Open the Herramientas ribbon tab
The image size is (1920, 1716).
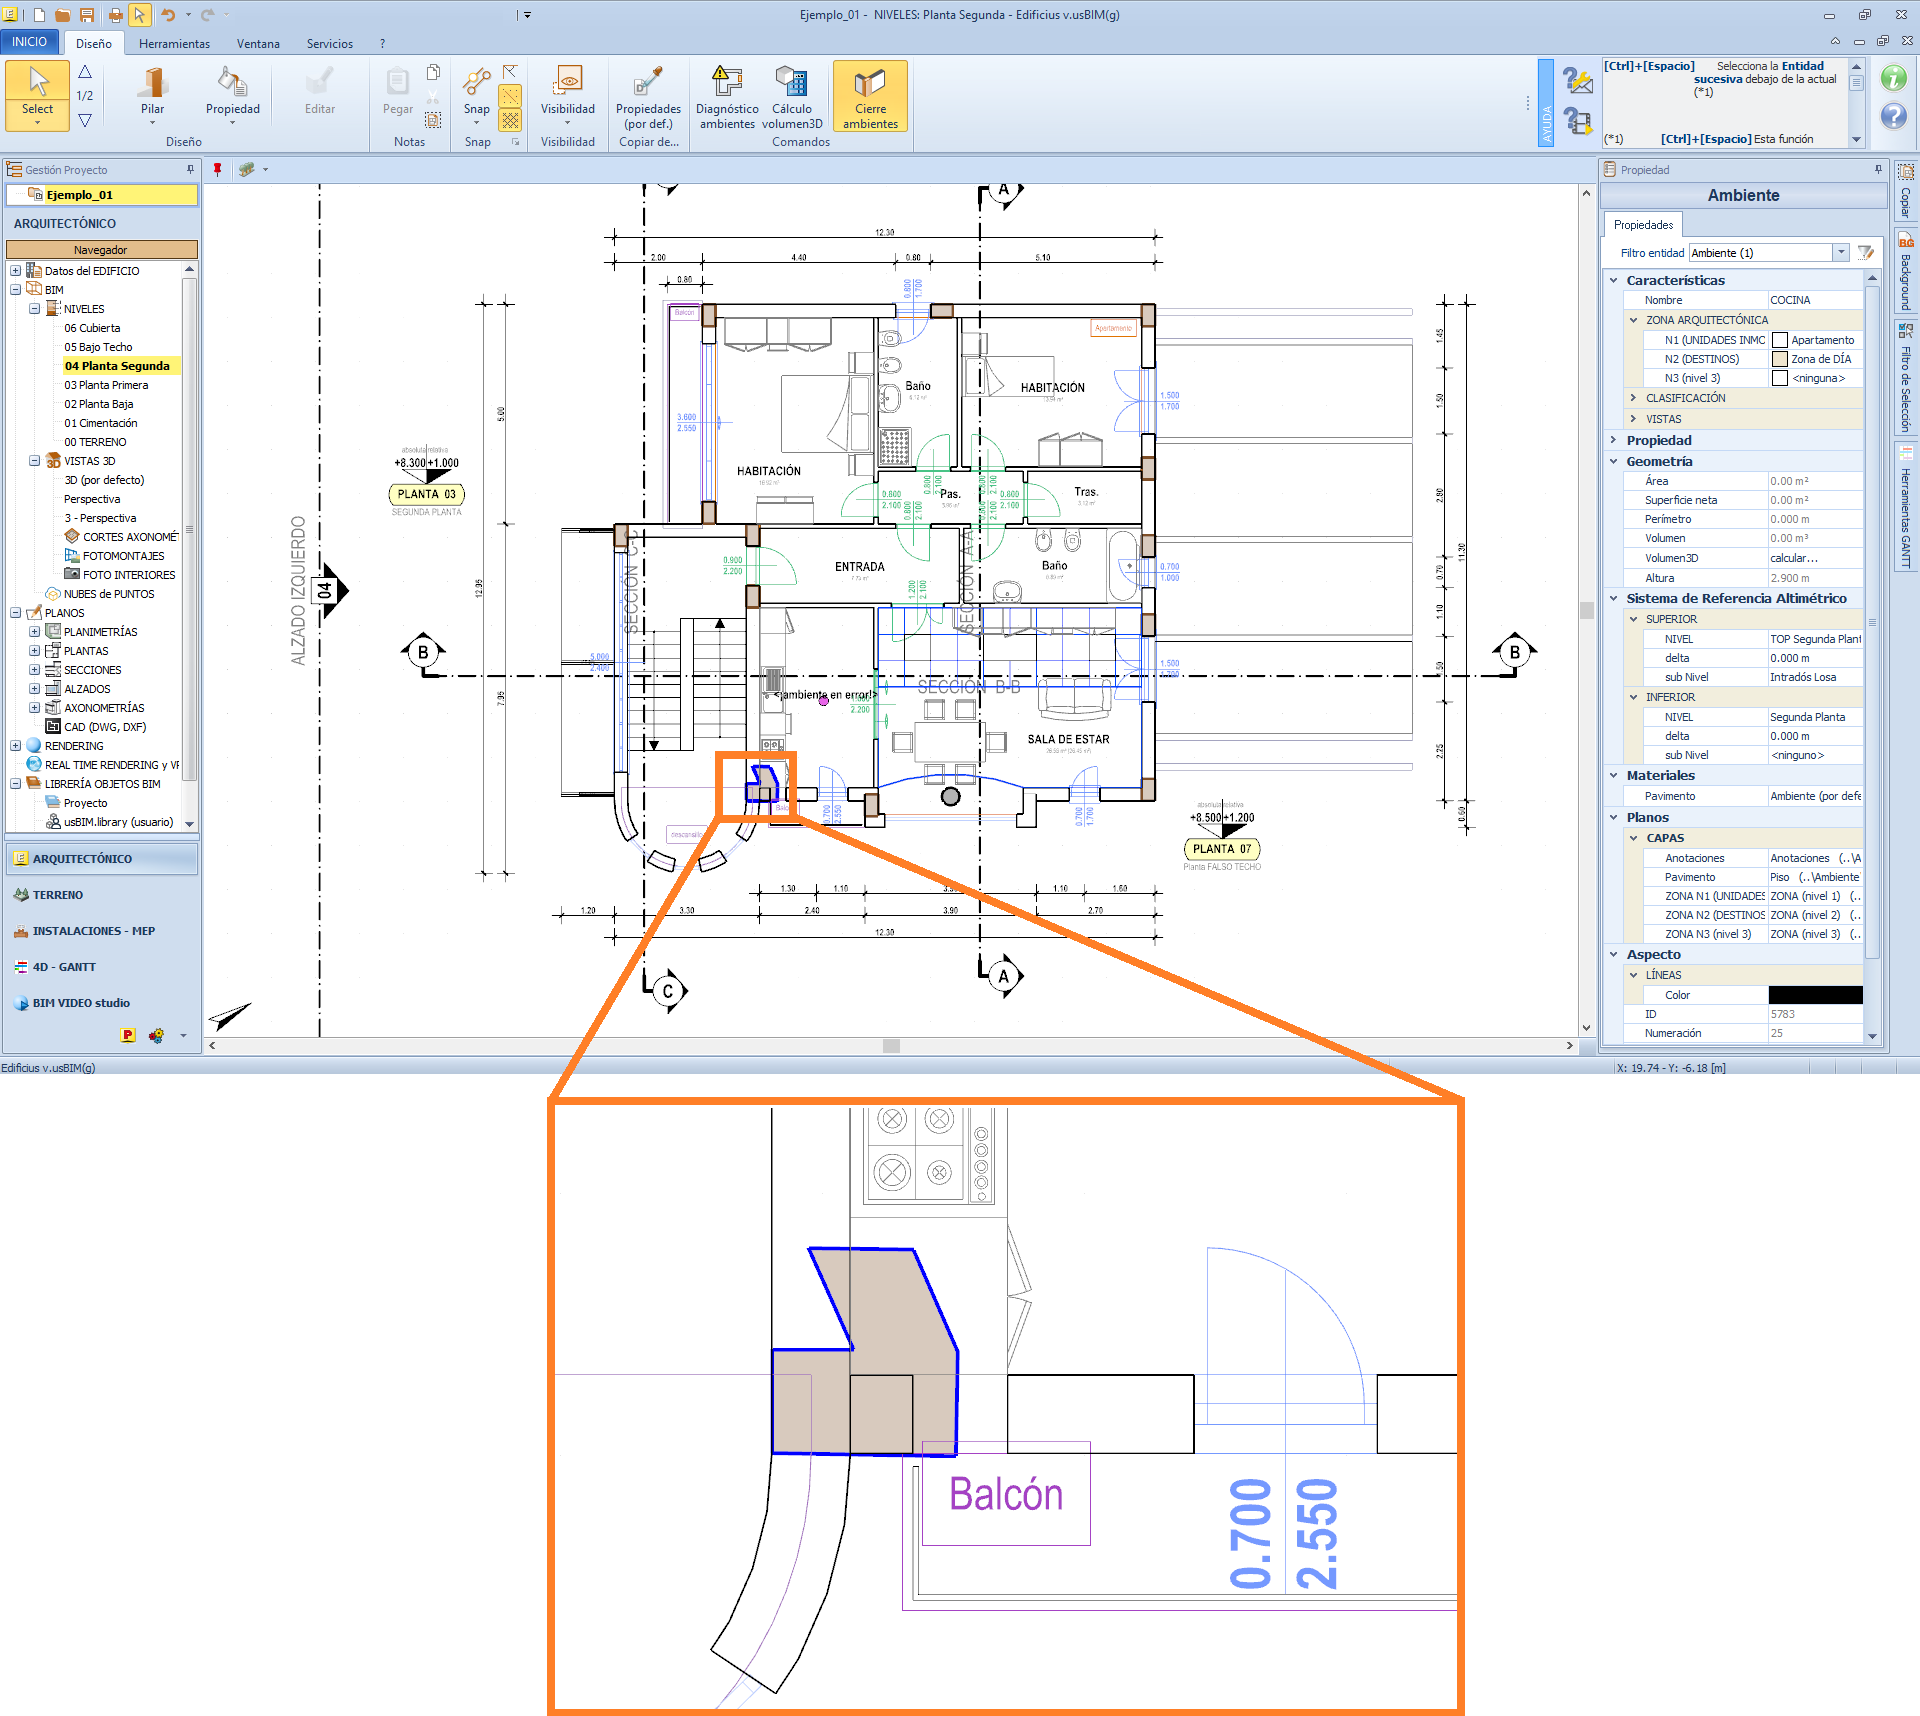coord(174,44)
